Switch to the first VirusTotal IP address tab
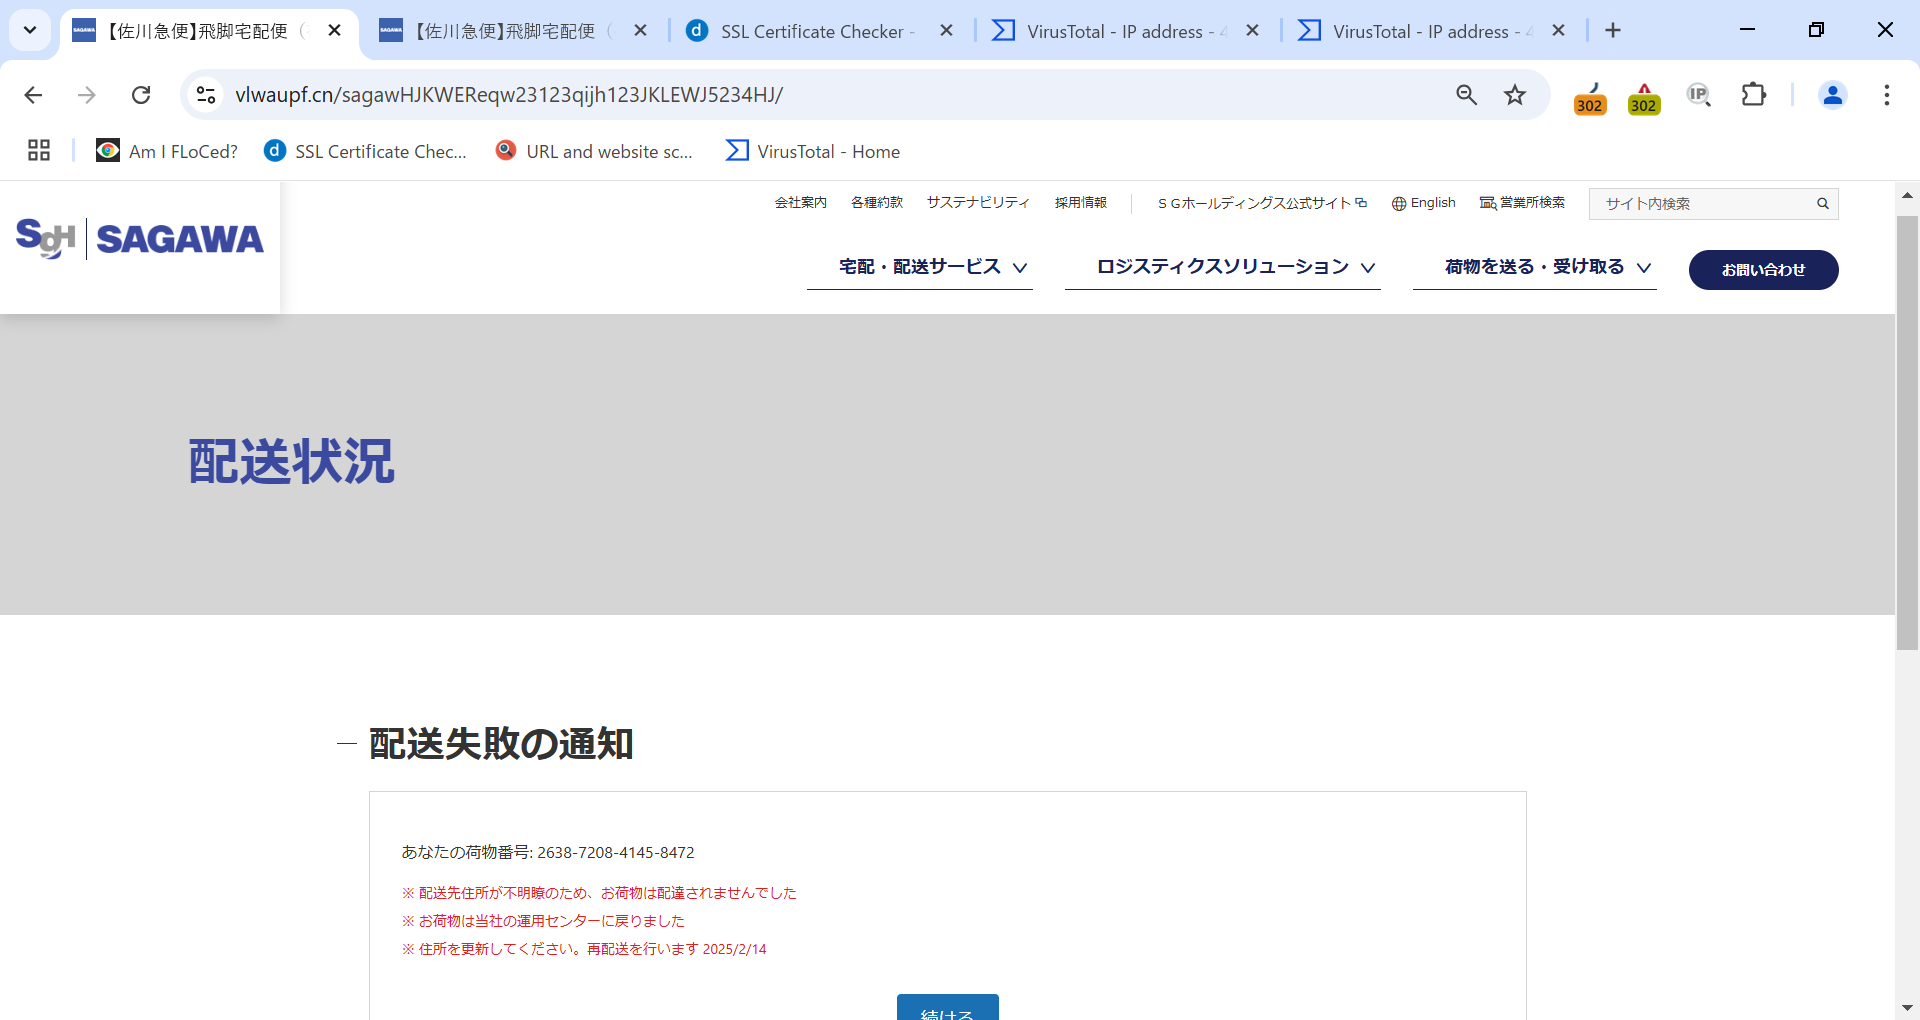Image resolution: width=1920 pixels, height=1020 pixels. click(1112, 31)
